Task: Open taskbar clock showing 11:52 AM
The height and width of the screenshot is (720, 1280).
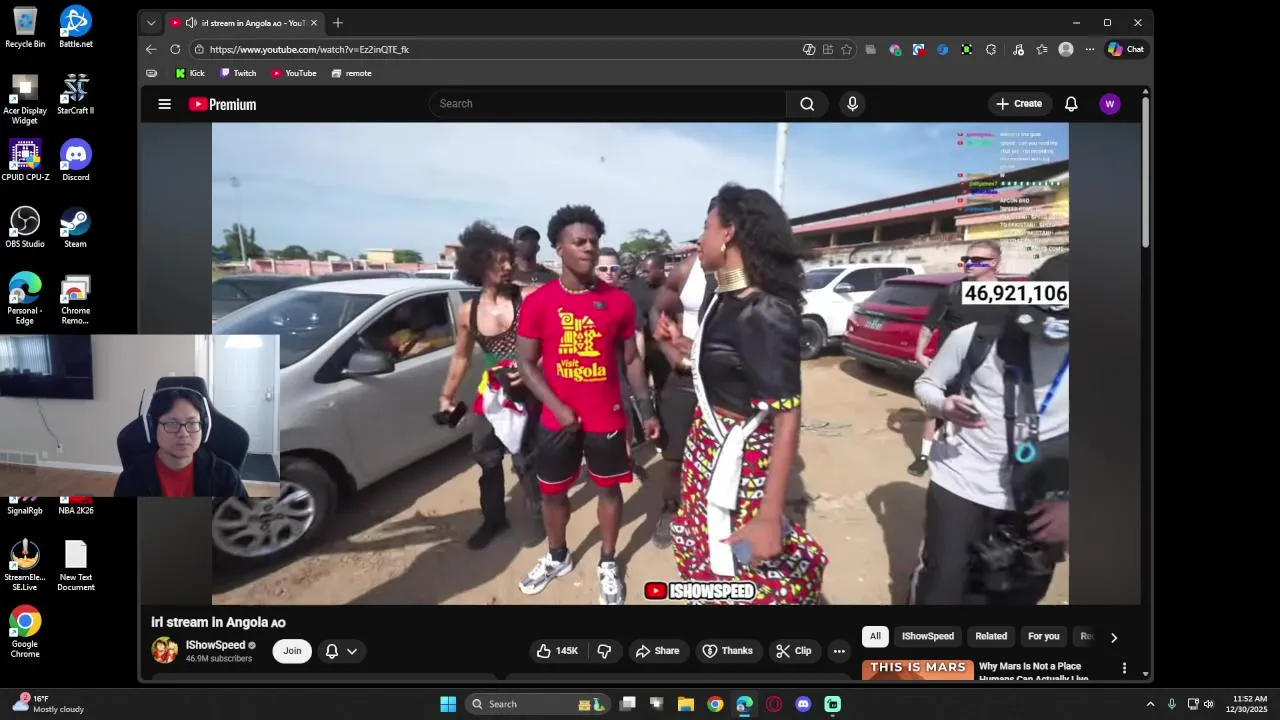Action: click(x=1249, y=704)
